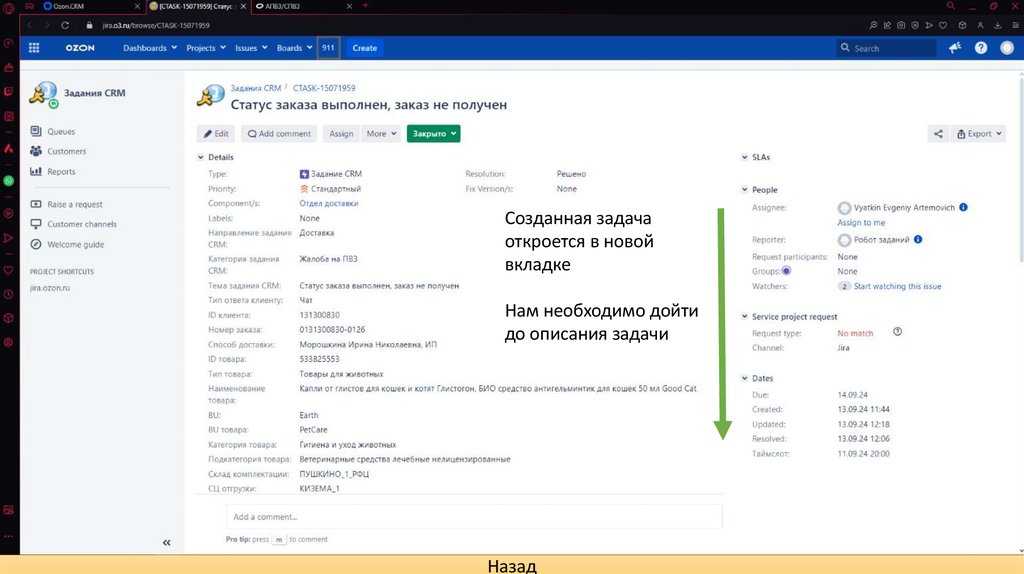Reload the page with browser refresh icon
The width and height of the screenshot is (1024, 574).
coord(65,25)
